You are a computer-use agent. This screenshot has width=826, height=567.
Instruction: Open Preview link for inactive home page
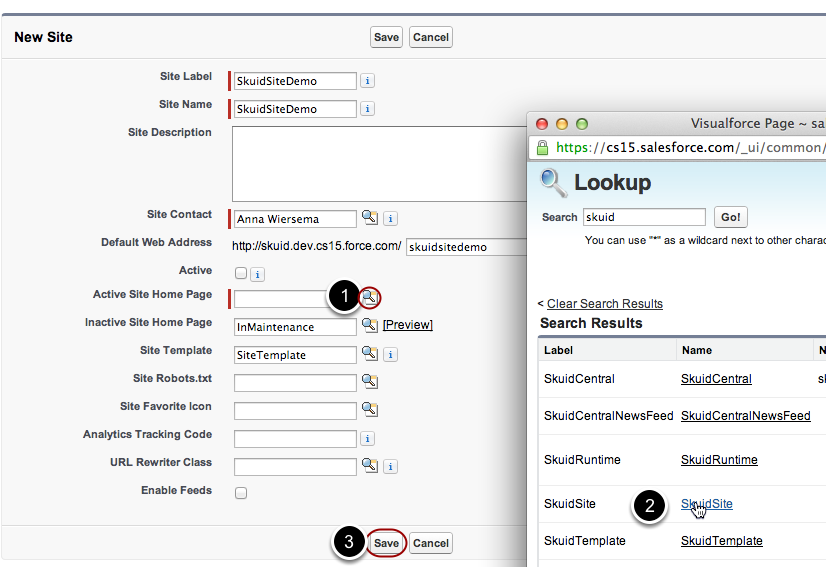408,326
